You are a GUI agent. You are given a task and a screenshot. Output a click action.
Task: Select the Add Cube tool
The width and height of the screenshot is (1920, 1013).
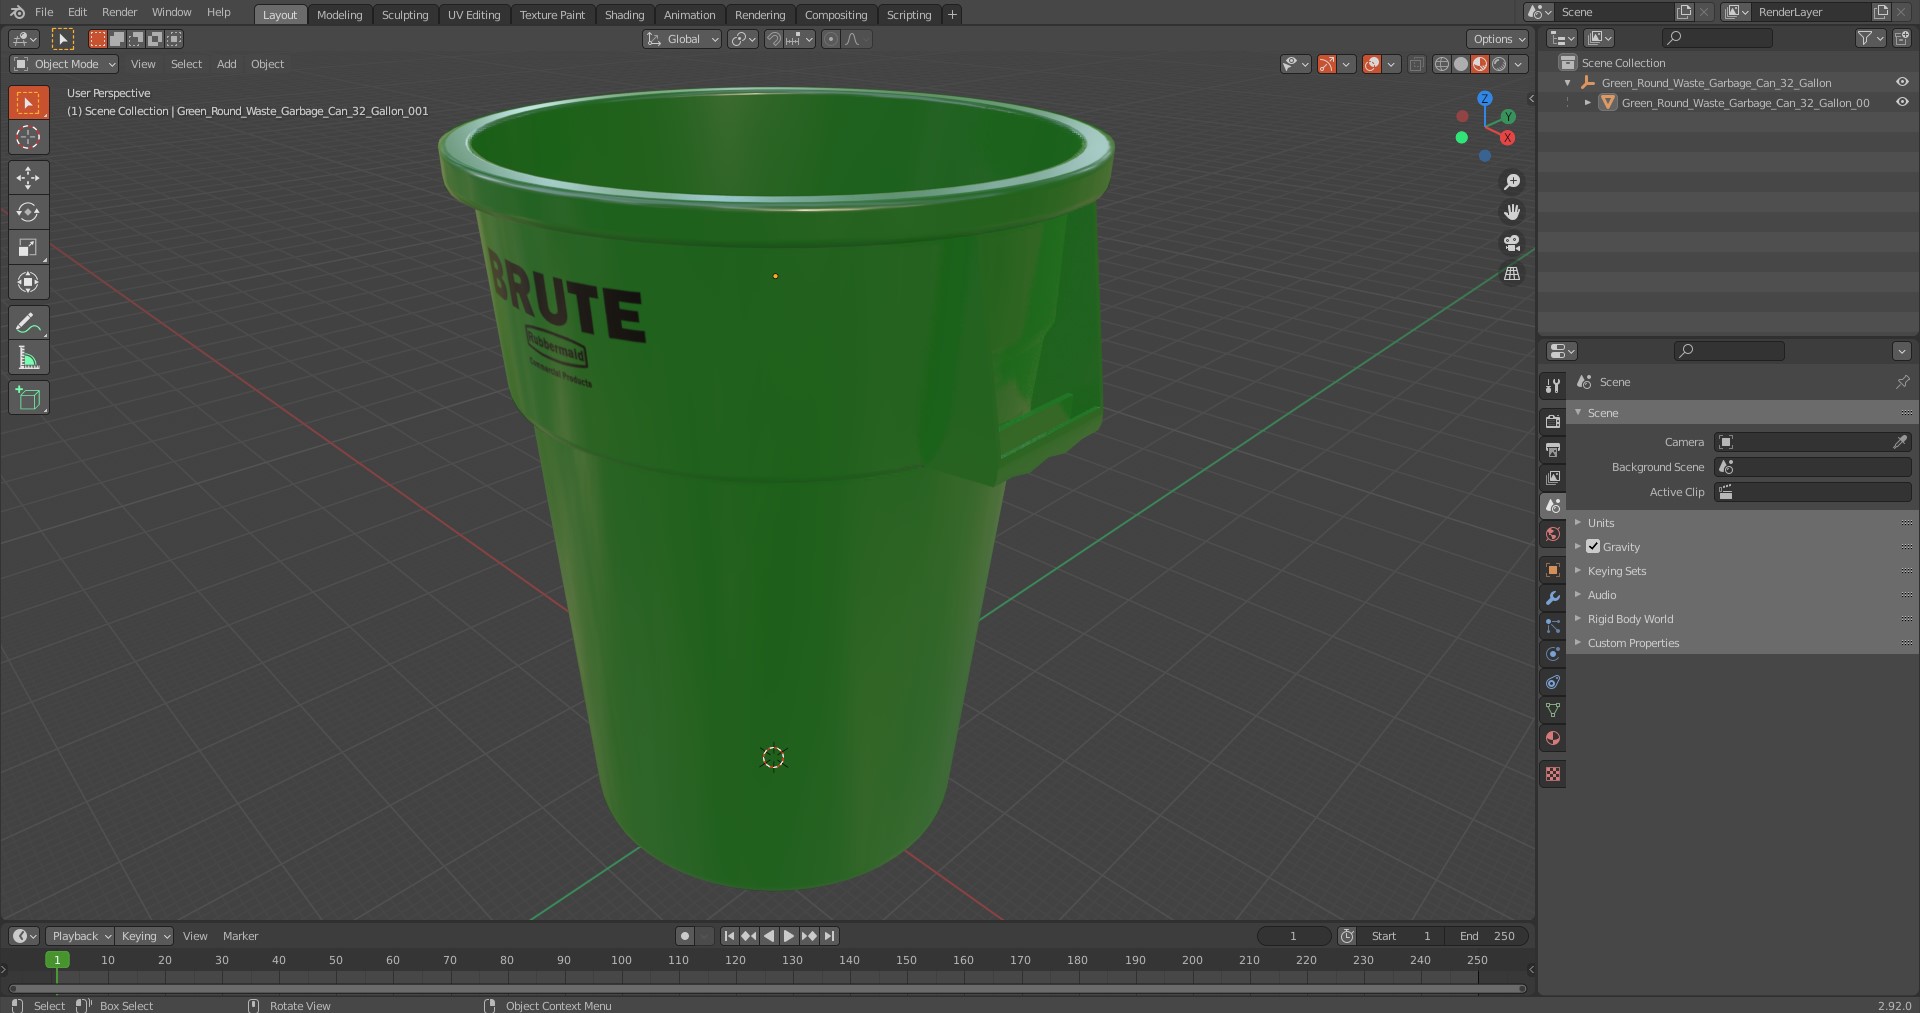pos(28,398)
